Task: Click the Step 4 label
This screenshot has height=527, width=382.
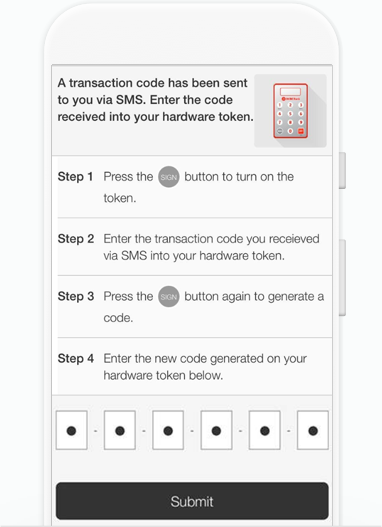Action: pos(76,358)
